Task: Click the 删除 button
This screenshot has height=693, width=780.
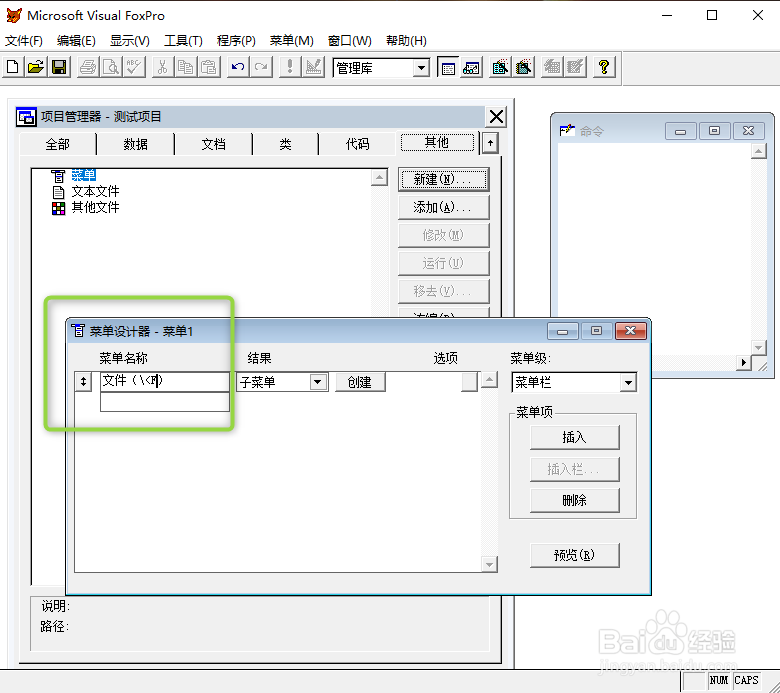Action: point(575,500)
